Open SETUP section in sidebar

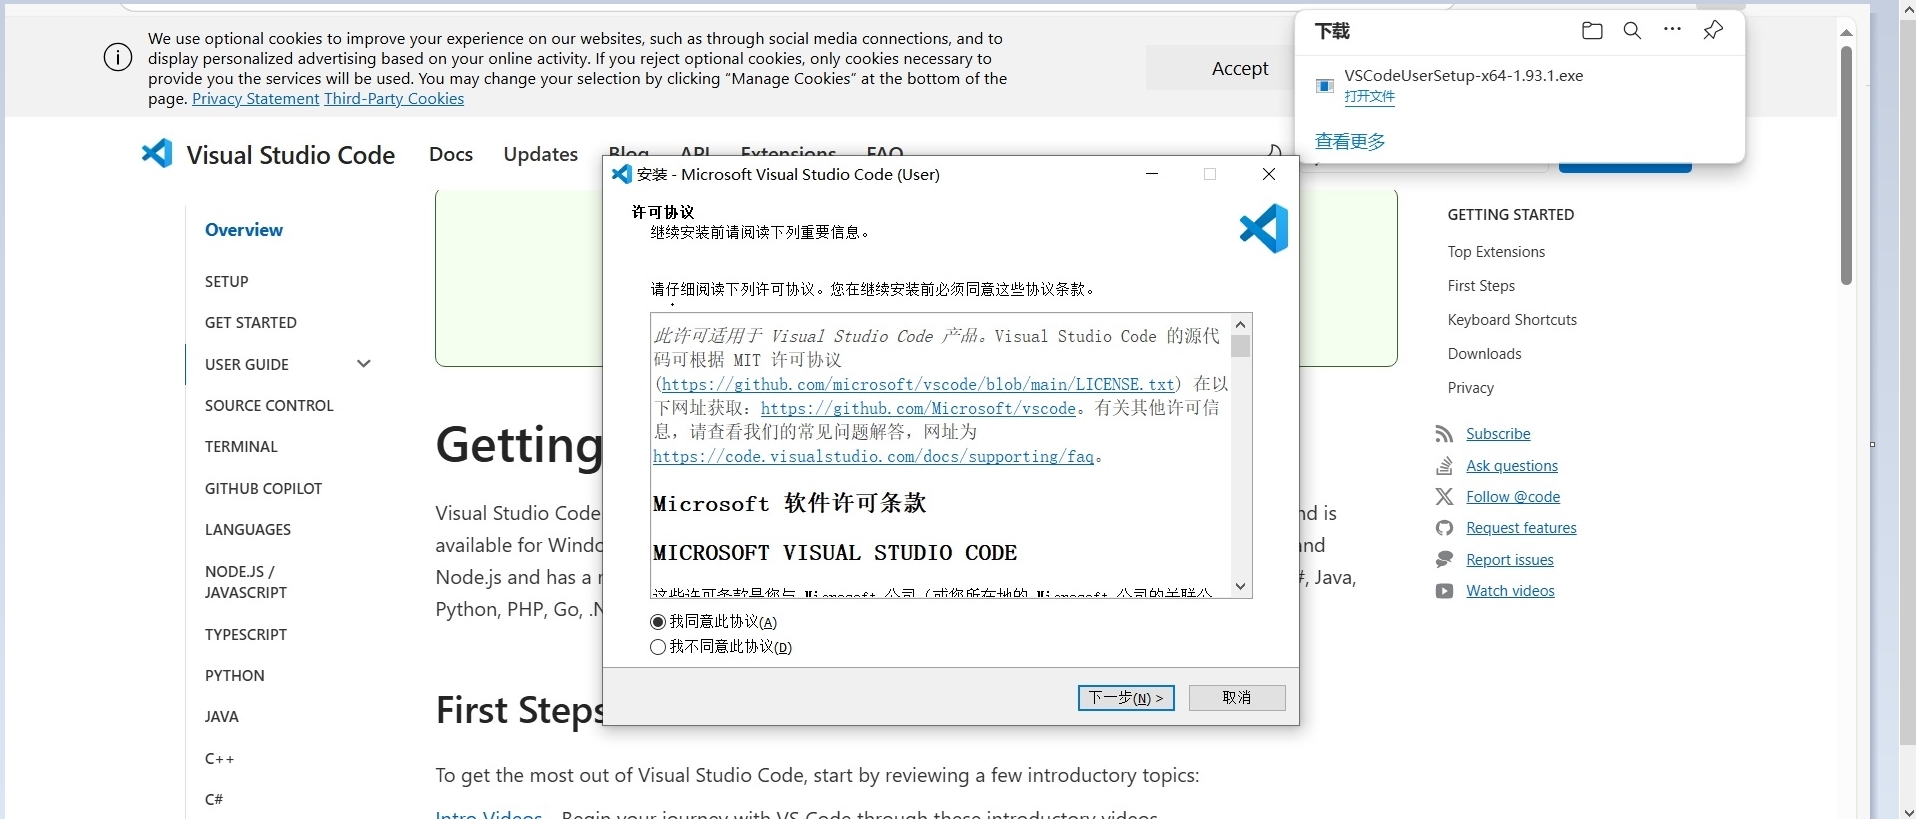point(227,282)
